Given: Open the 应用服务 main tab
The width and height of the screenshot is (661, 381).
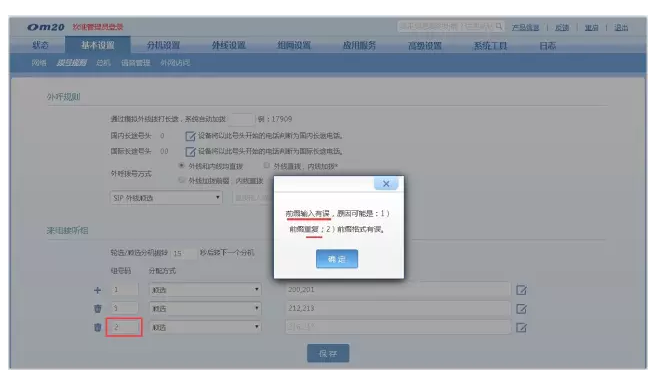Looking at the screenshot, I should click(359, 45).
